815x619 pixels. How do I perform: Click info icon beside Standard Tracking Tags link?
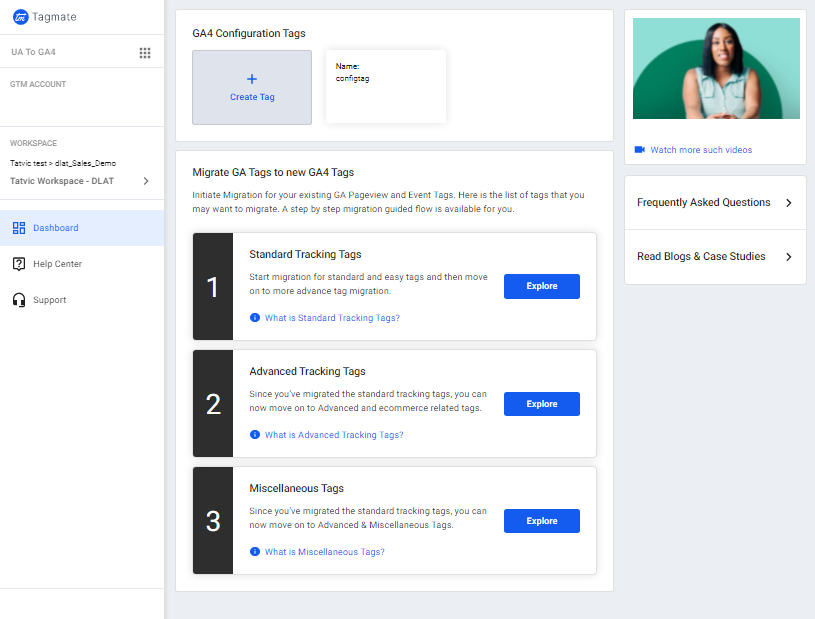point(255,318)
